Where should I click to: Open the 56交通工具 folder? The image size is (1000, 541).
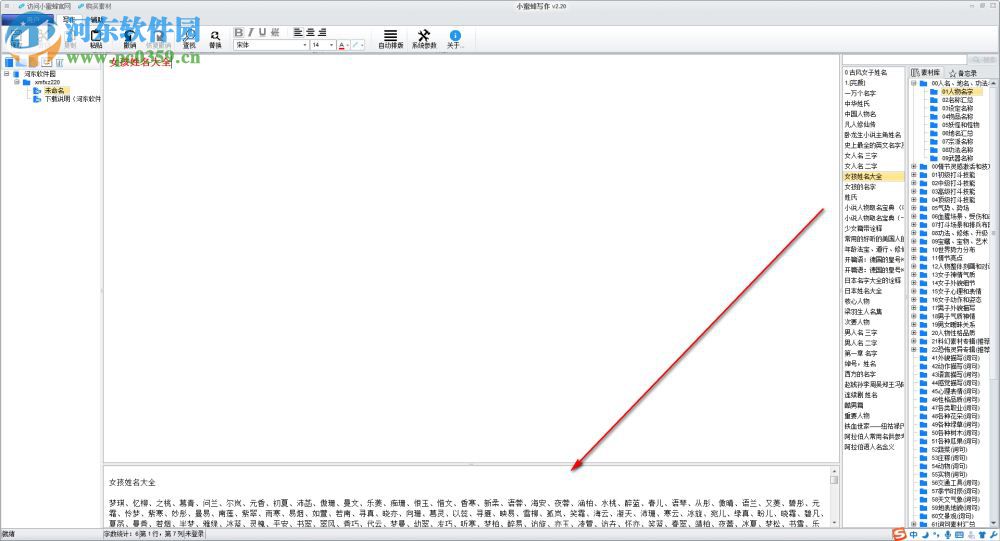pos(955,482)
